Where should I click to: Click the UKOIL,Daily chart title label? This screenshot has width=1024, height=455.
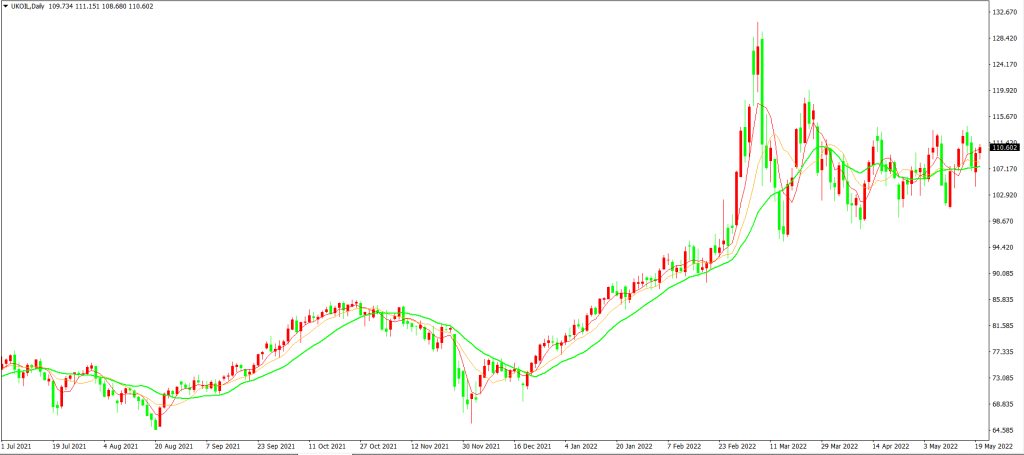pos(27,6)
